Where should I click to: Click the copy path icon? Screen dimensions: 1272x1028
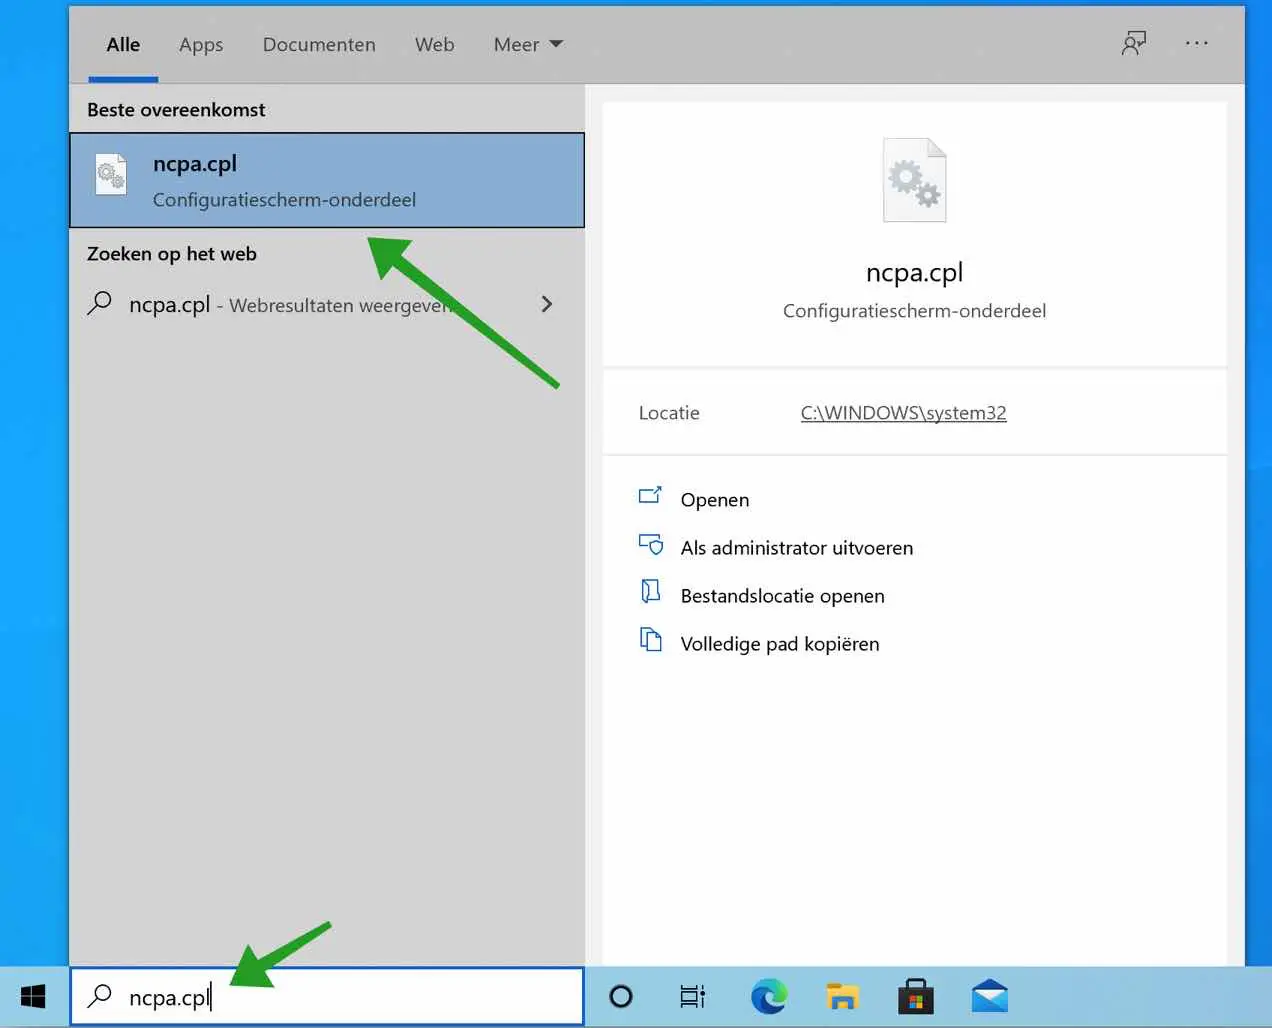point(650,640)
